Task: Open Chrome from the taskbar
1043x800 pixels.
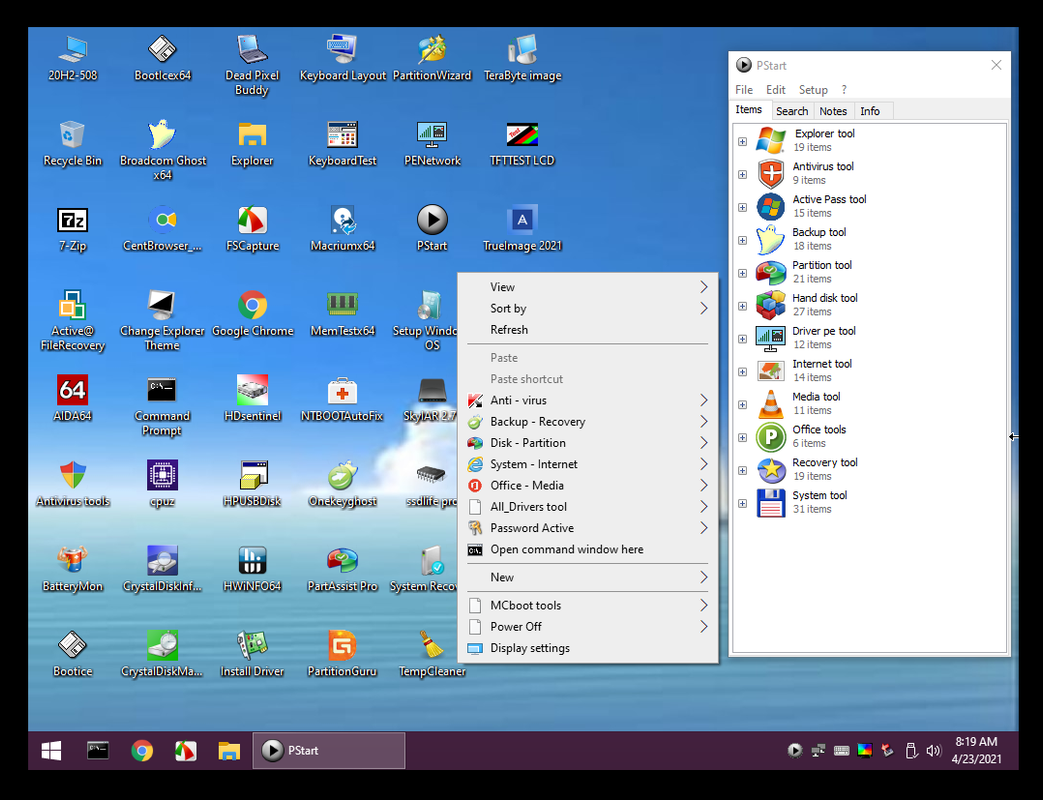Action: [142, 751]
